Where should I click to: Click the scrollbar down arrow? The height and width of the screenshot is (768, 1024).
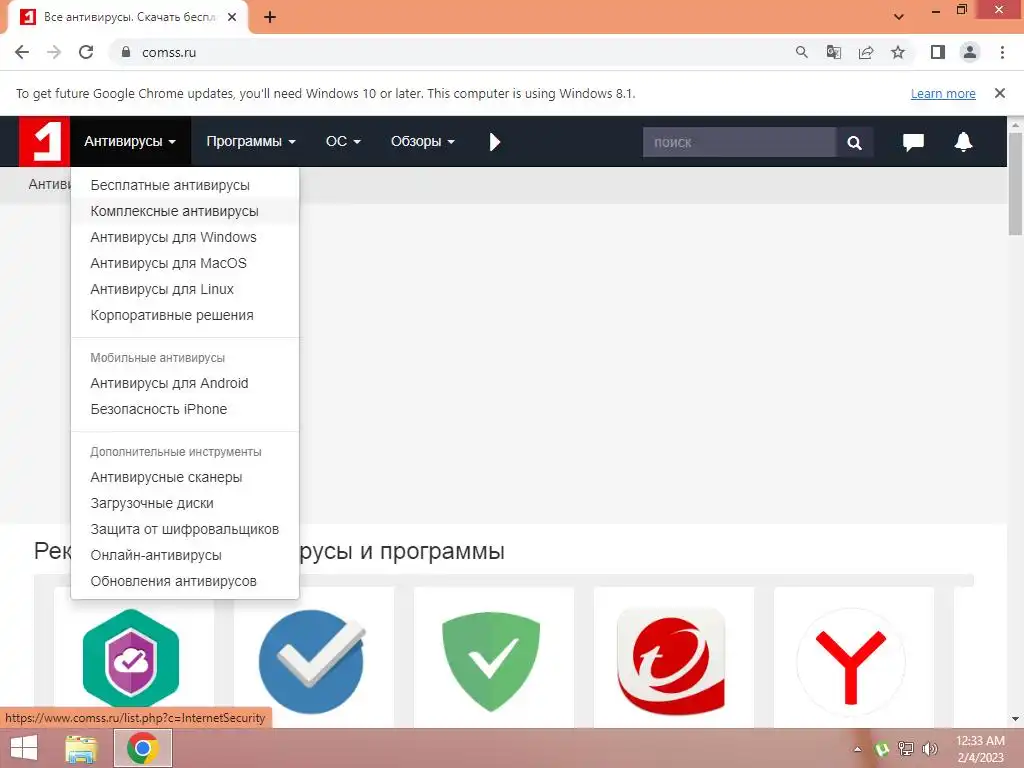(x=1016, y=720)
